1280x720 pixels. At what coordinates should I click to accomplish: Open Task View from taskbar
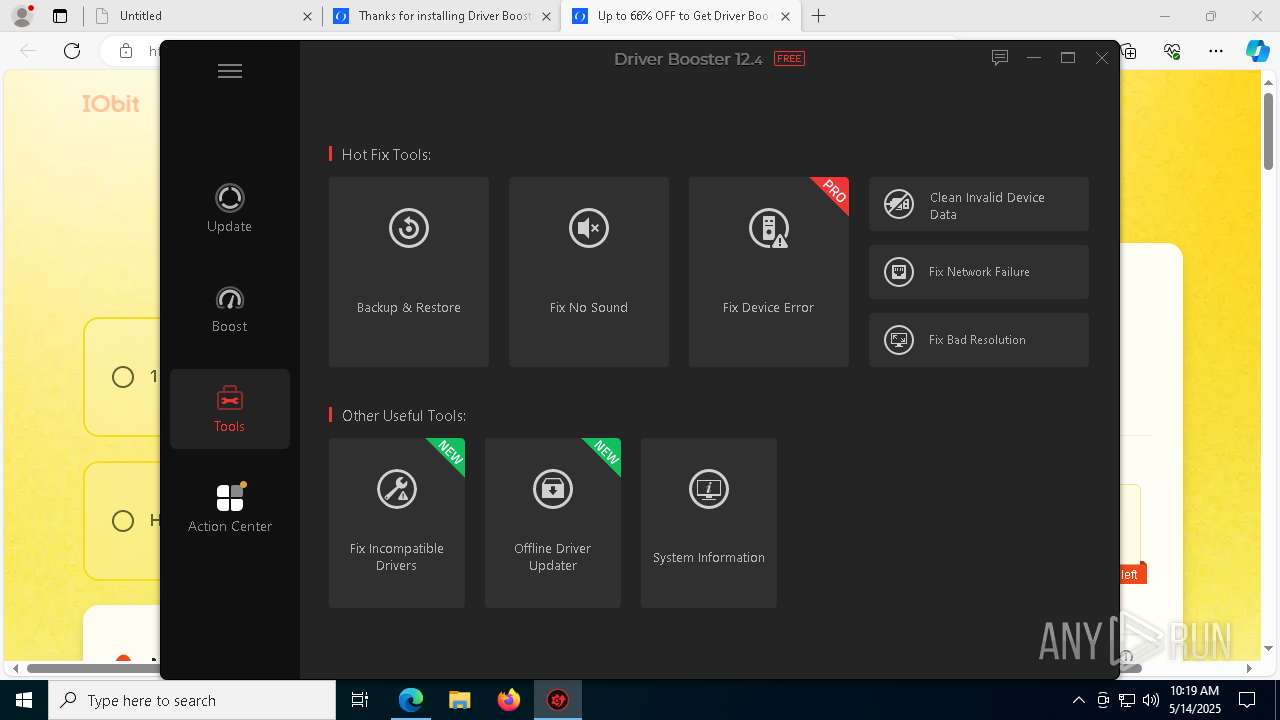[x=360, y=700]
